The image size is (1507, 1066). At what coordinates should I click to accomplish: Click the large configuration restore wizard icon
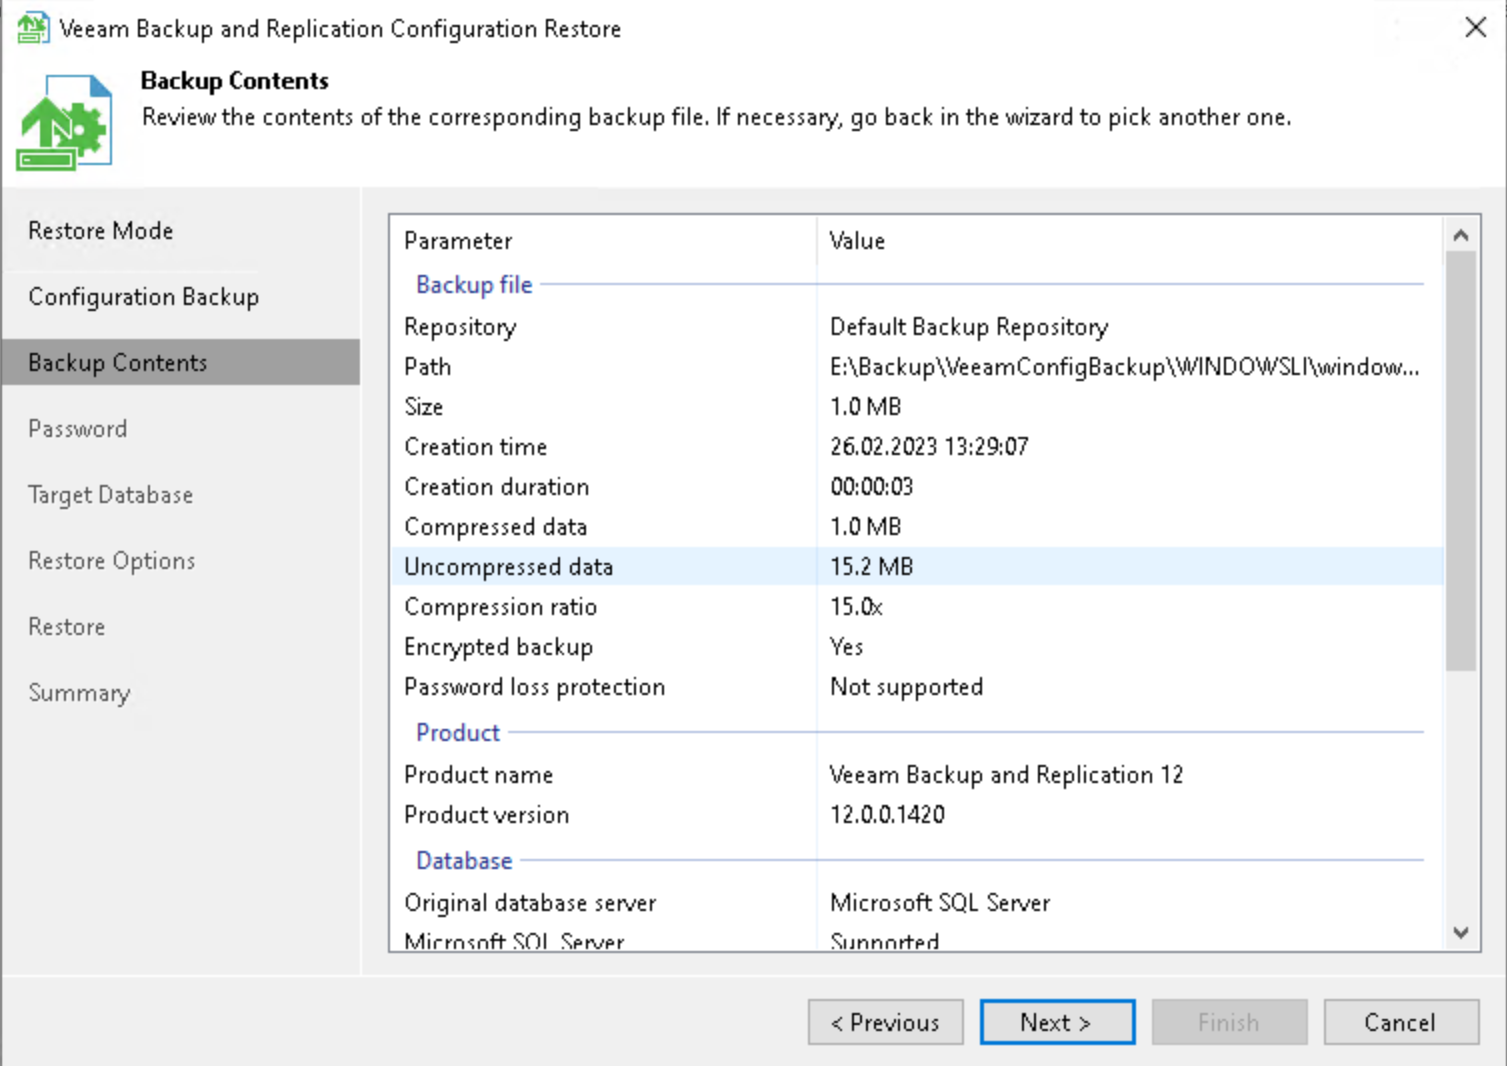[64, 123]
